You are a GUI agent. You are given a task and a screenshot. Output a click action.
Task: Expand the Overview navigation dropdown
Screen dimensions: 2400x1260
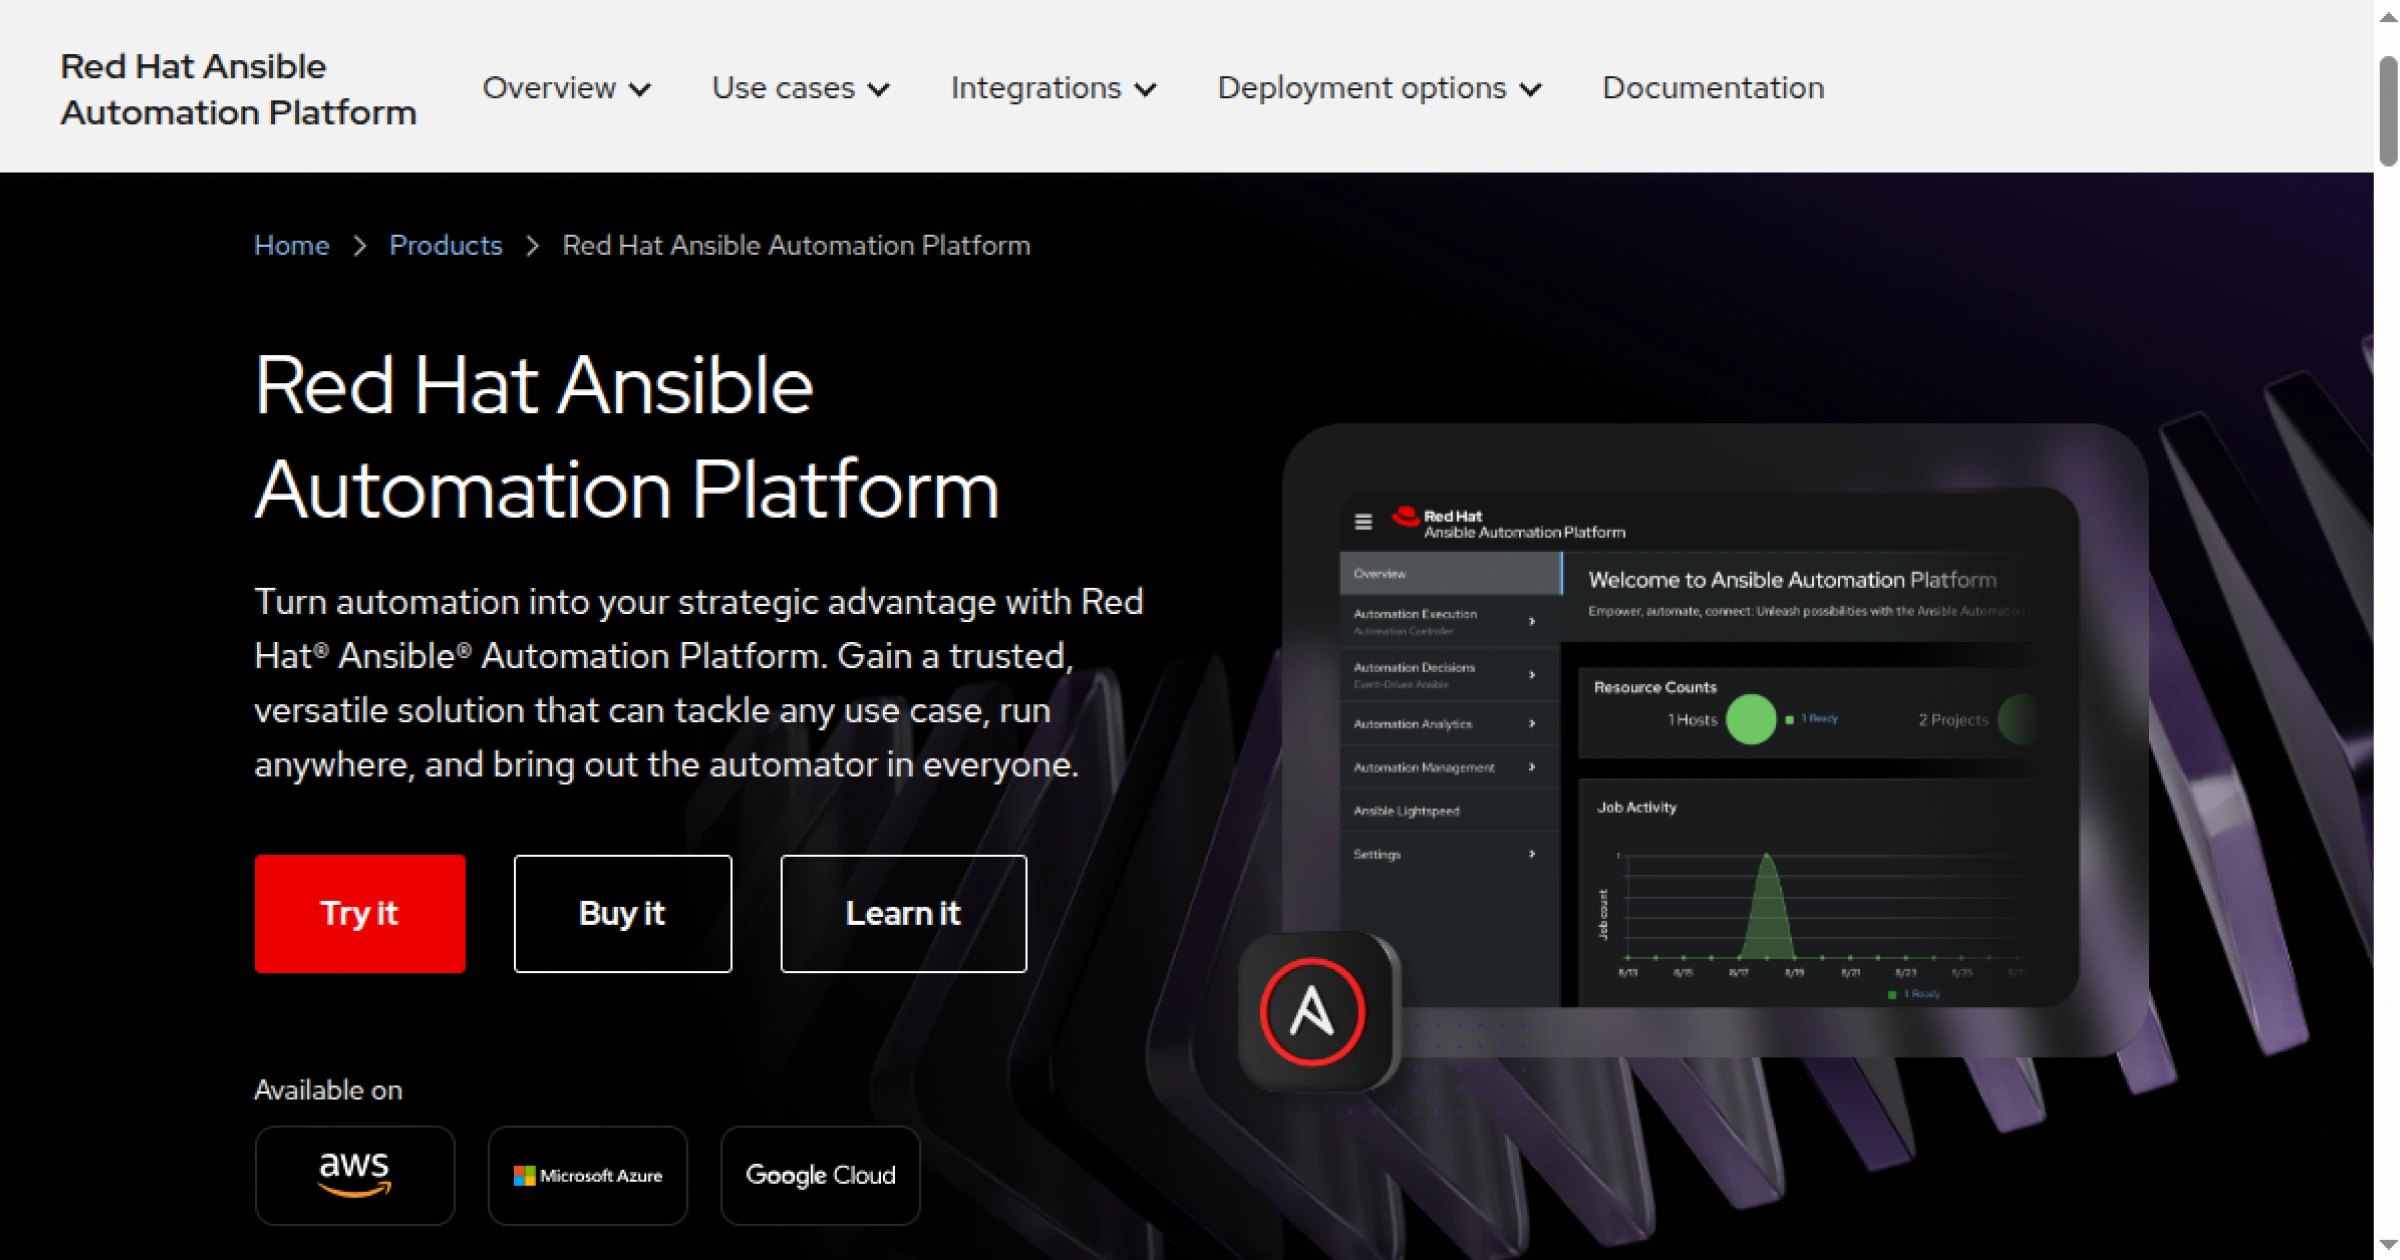point(566,88)
